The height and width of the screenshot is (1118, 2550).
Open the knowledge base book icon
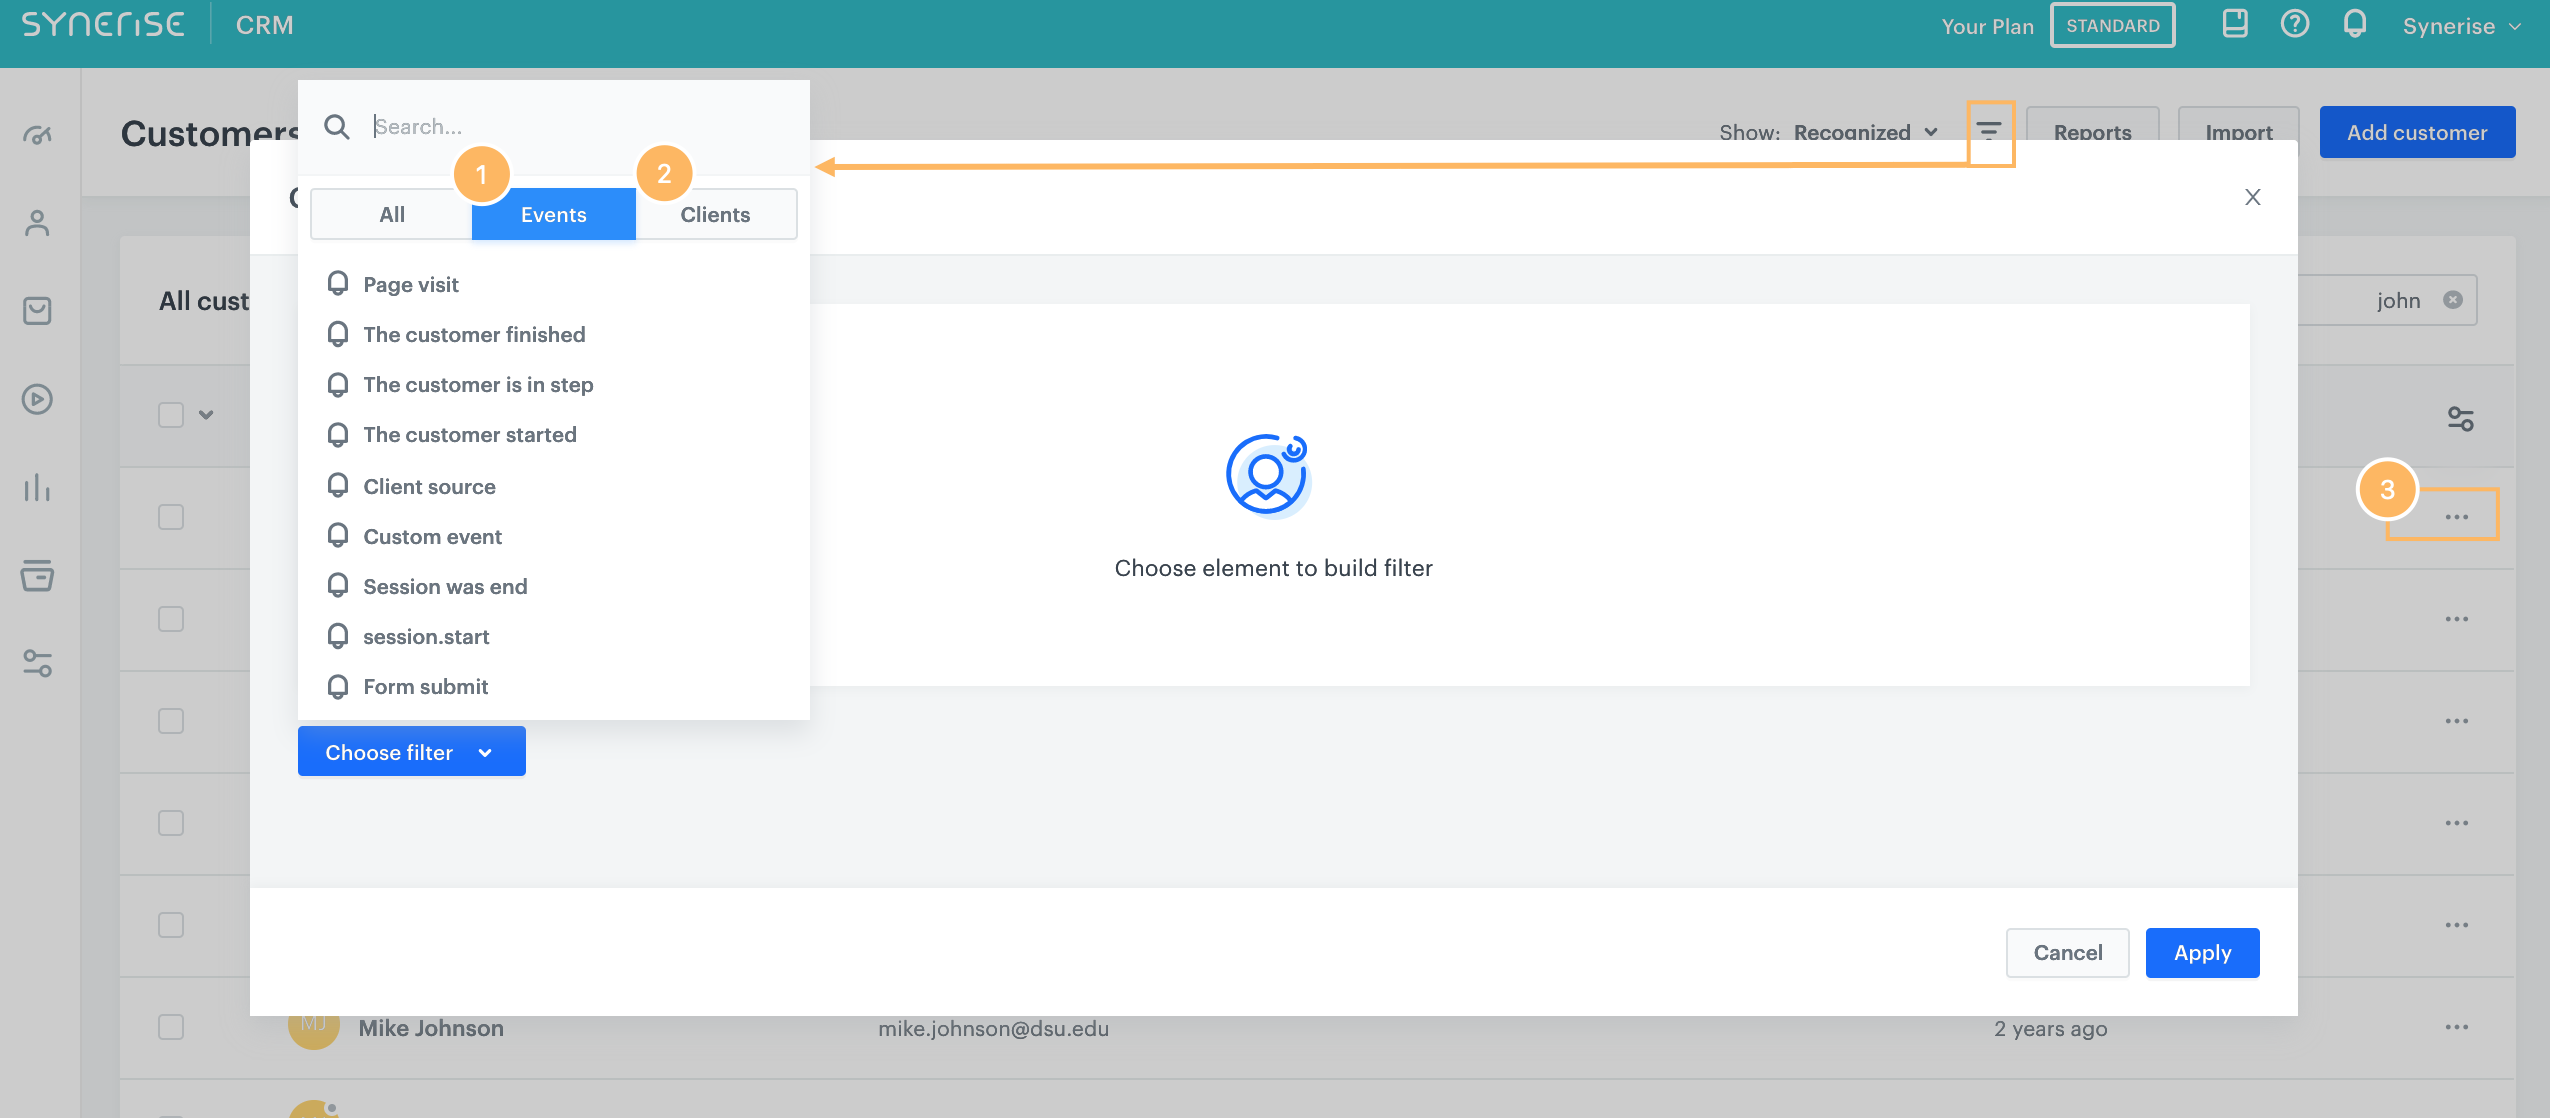2236,24
